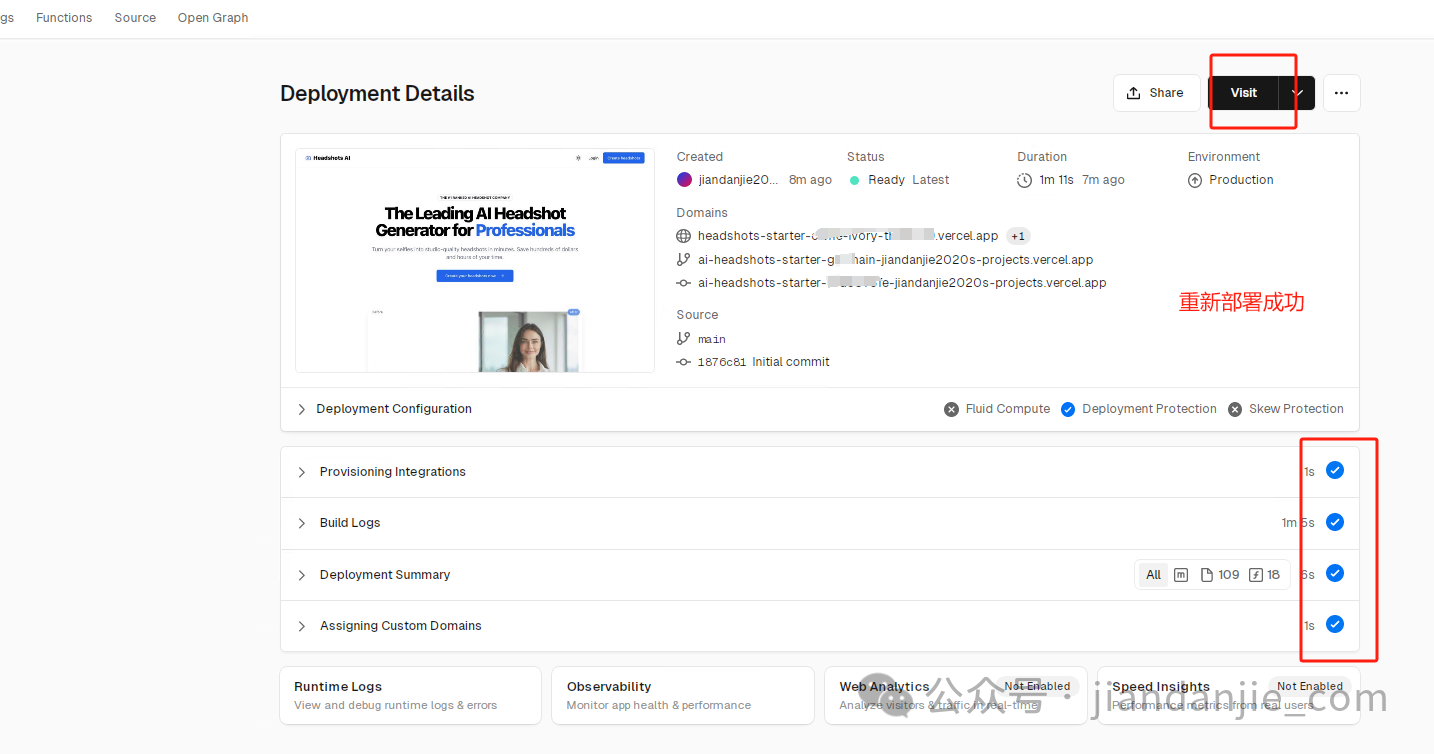
Task: Open the headshots-starter vercel.app domain link
Action: pos(848,236)
